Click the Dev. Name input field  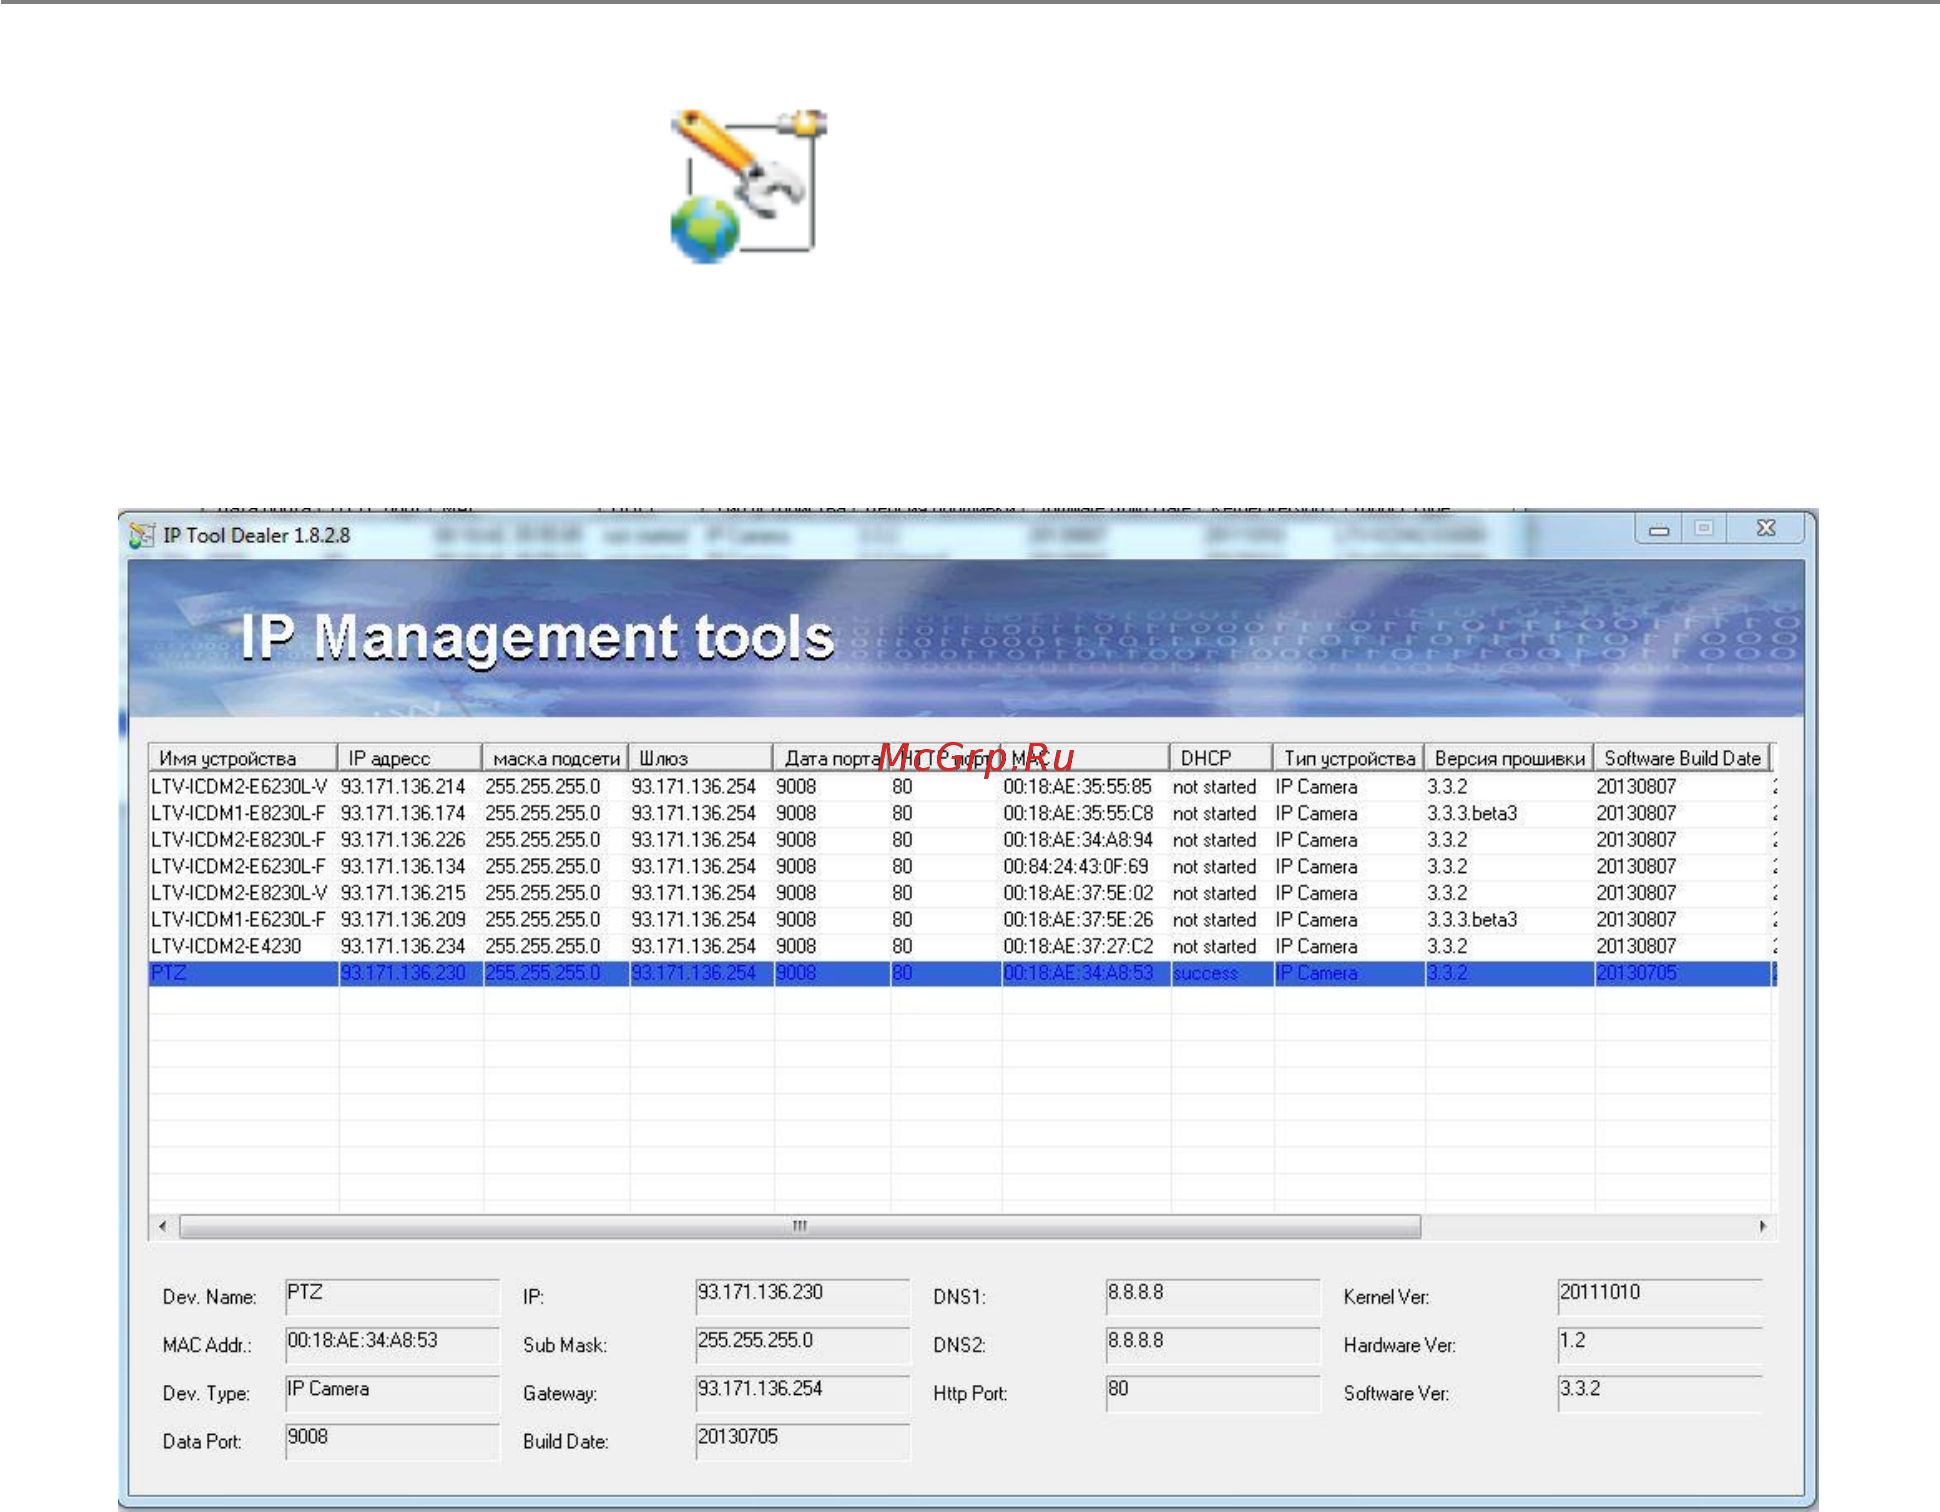pos(392,1296)
